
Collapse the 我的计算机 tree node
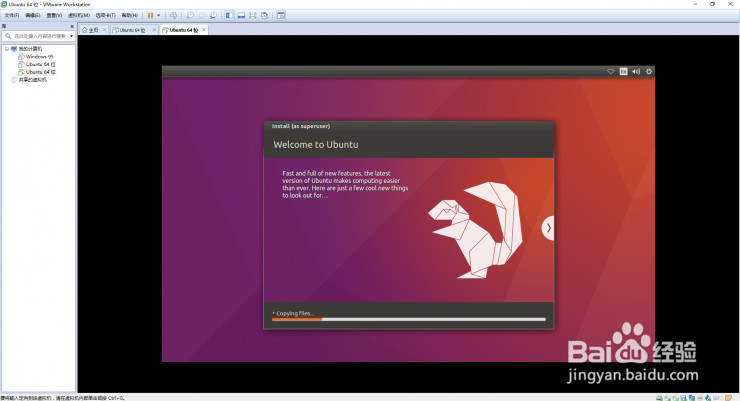[x=7, y=49]
